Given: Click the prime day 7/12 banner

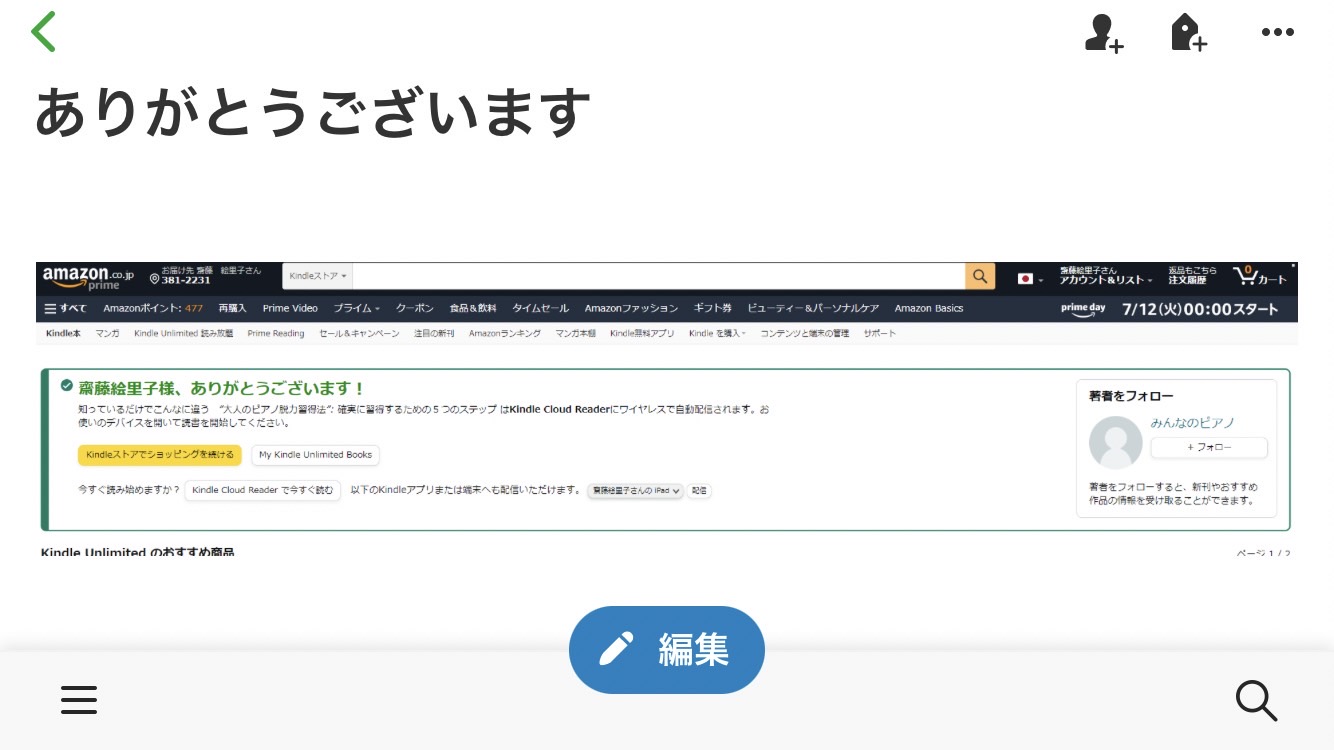Looking at the screenshot, I should [1169, 309].
